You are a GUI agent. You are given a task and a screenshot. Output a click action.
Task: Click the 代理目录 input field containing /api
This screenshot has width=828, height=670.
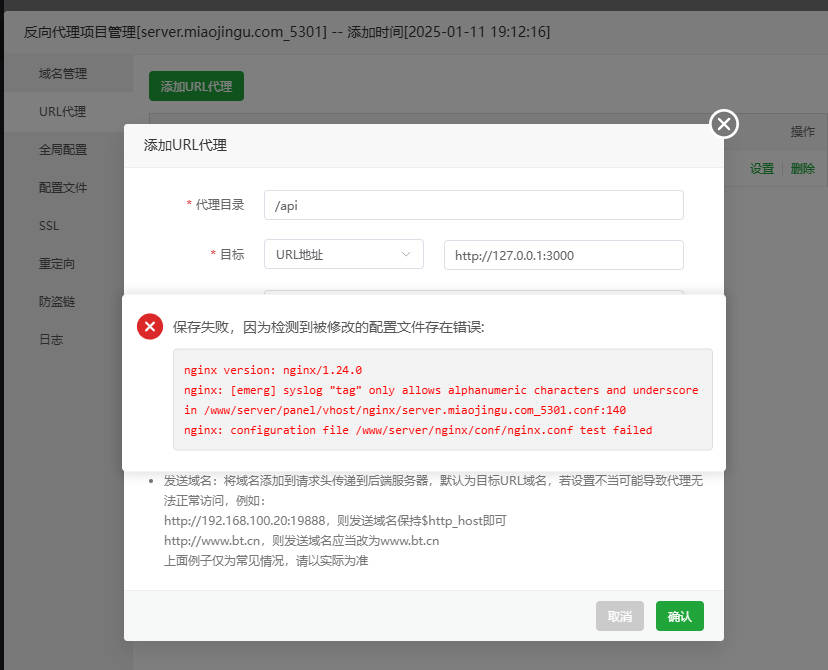[x=474, y=205]
